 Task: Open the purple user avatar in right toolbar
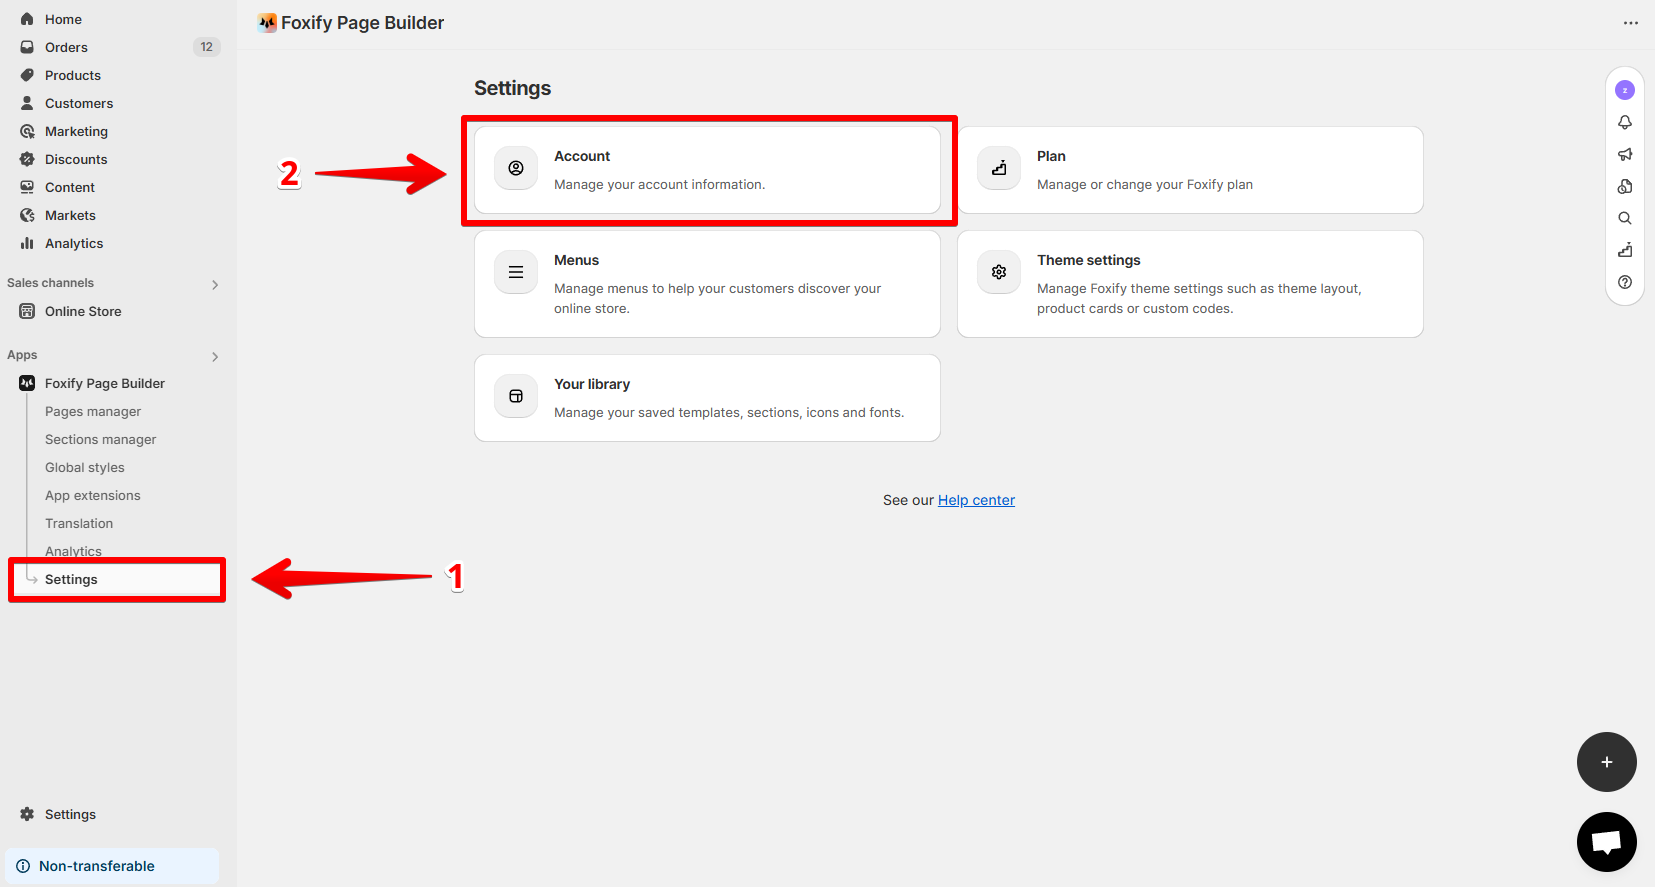click(1625, 90)
